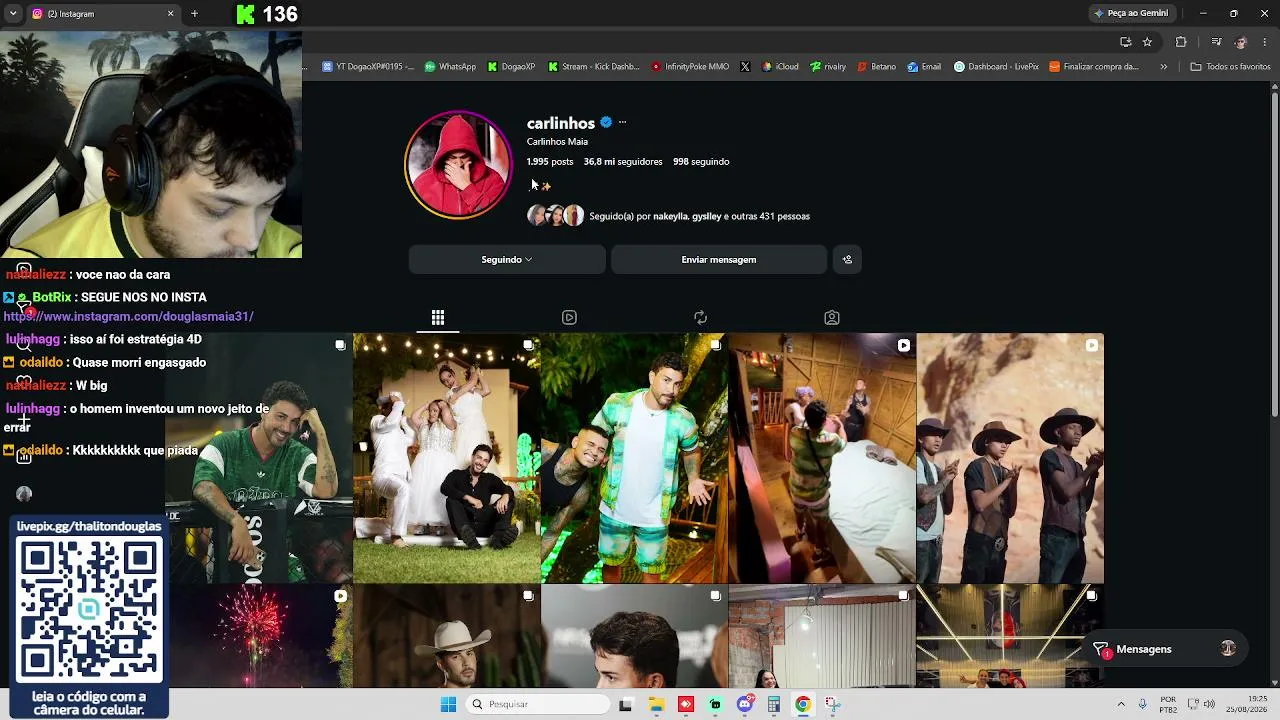Open the 36,8 mi seguidores list
Screen dimensions: 1280x720
[623, 162]
